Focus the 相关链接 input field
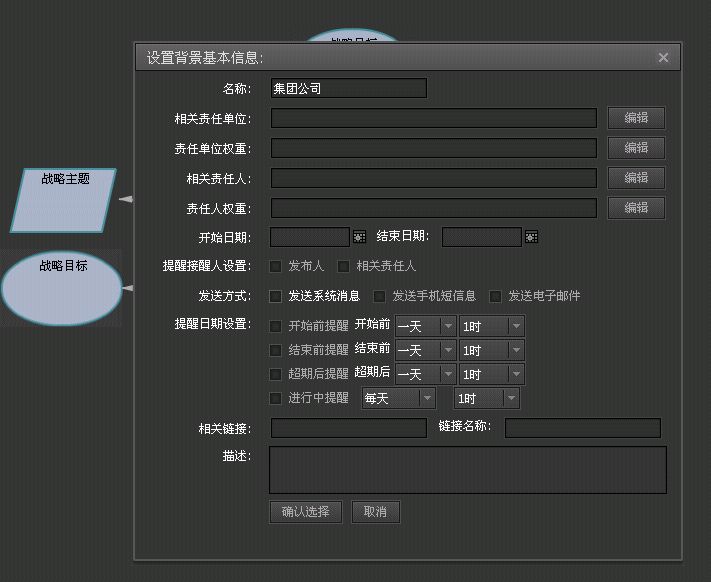 click(349, 428)
